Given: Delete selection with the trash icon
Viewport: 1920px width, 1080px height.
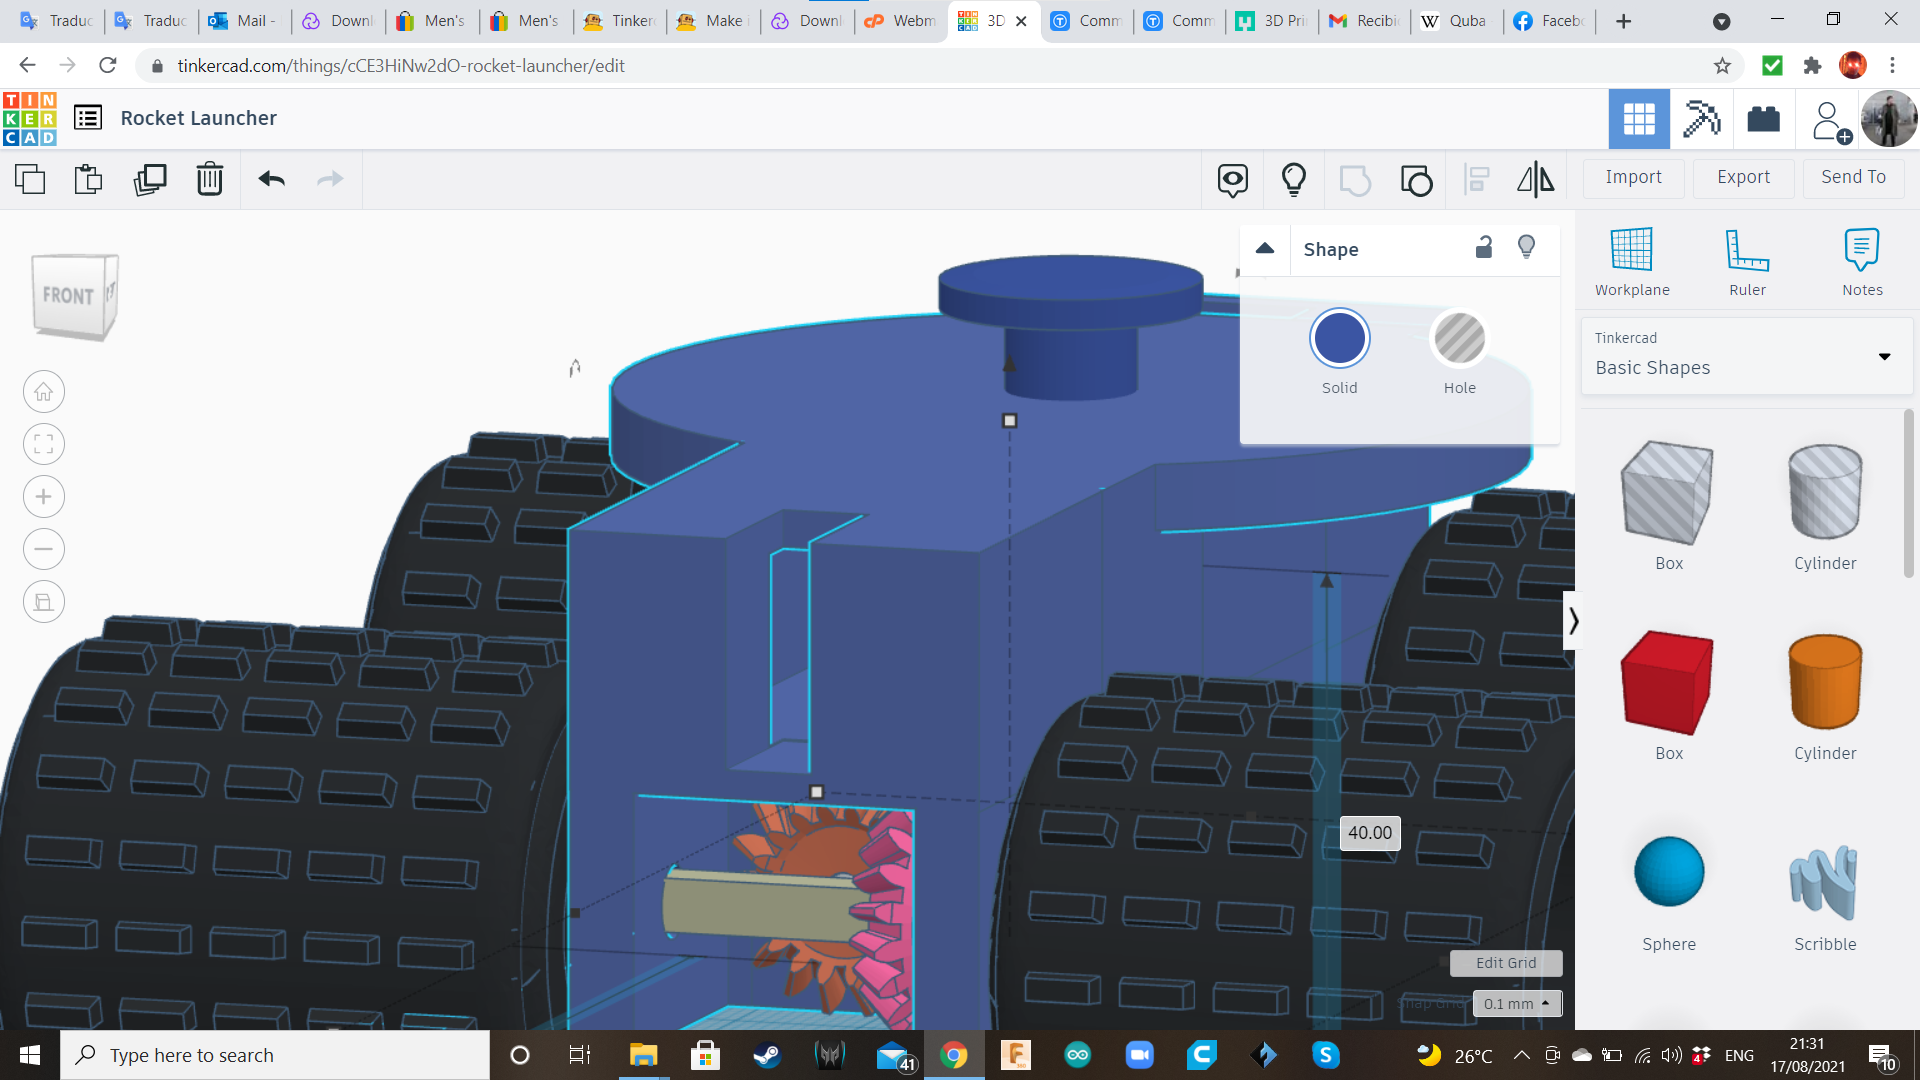Looking at the screenshot, I should click(210, 179).
